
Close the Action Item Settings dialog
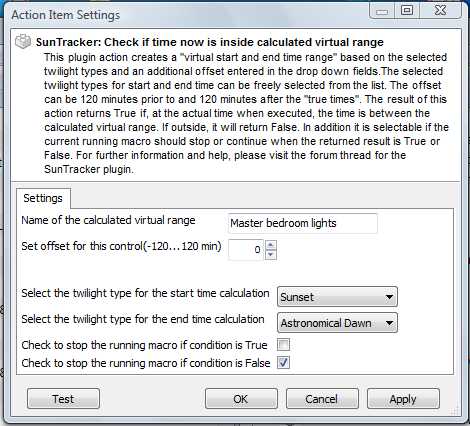(440, 10)
